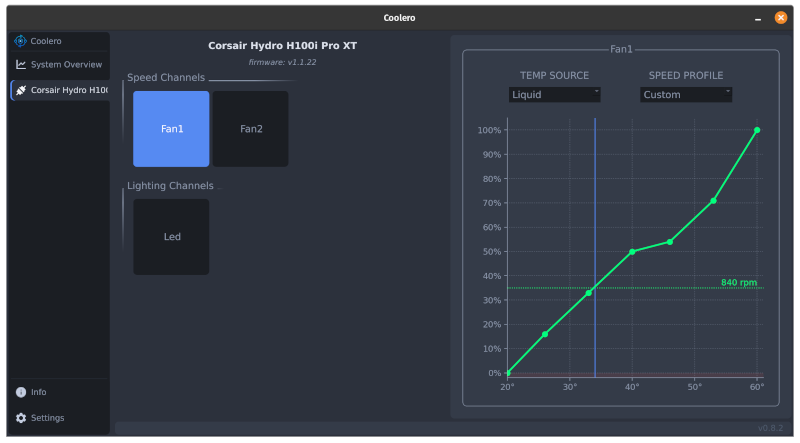Click the curve point near 46° and 54%
Viewport: 800px width, 443px height.
(x=670, y=242)
